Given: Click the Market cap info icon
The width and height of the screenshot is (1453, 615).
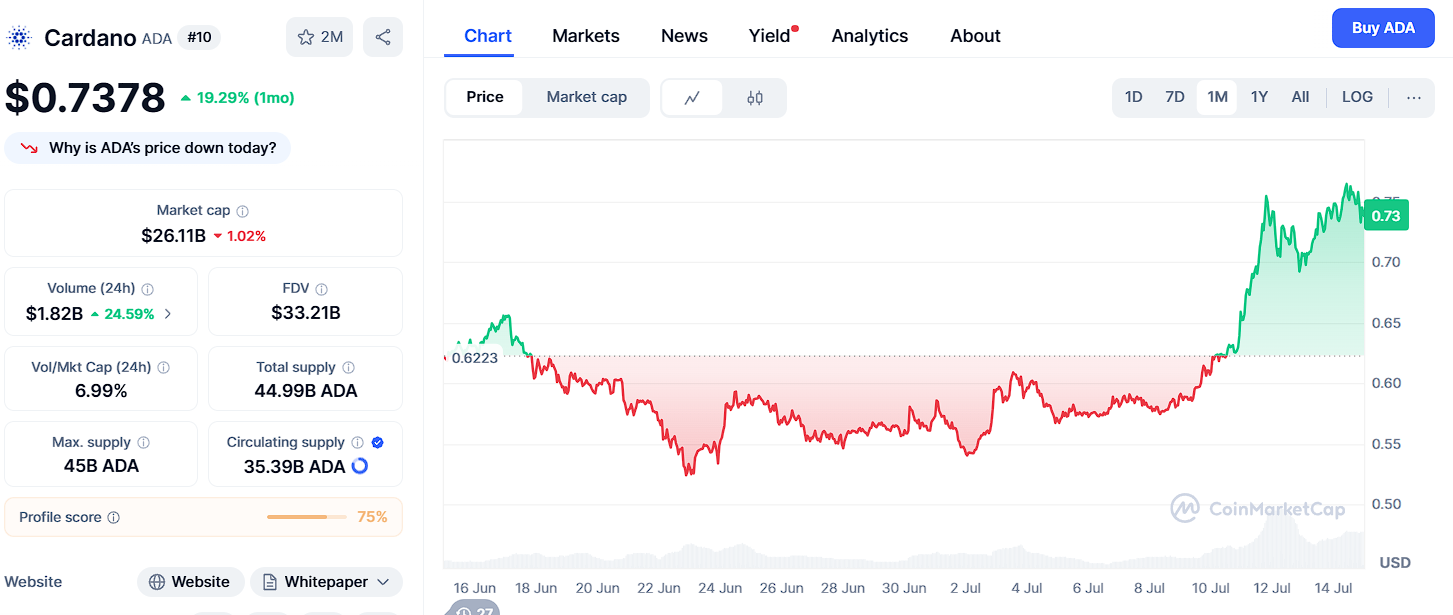Looking at the screenshot, I should click(243, 211).
